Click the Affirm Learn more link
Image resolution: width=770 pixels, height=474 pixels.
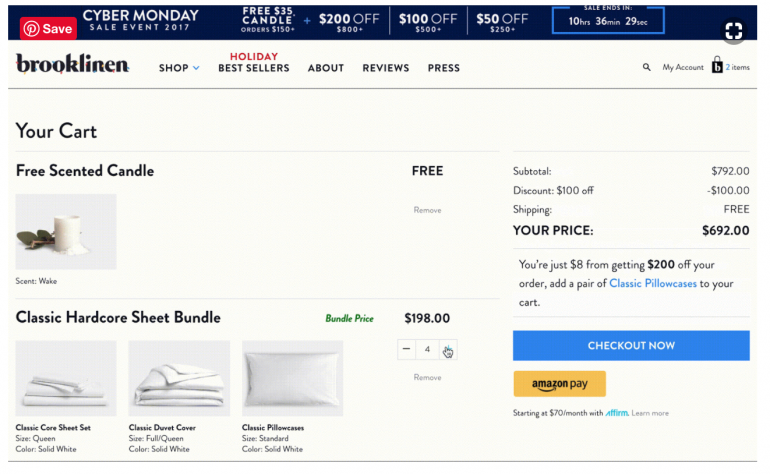coord(650,413)
